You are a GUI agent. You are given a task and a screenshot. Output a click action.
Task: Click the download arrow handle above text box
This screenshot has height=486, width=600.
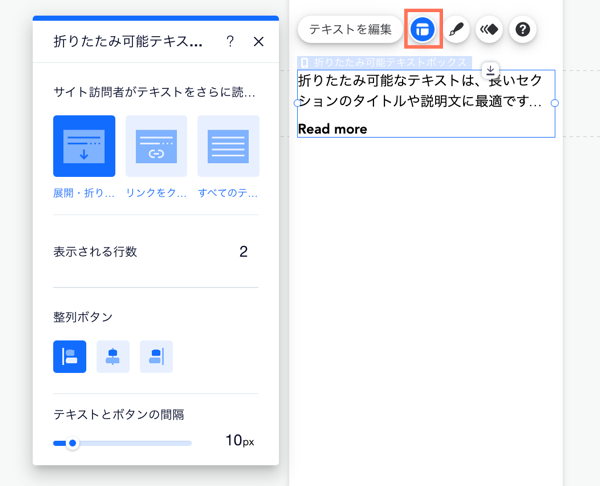490,70
